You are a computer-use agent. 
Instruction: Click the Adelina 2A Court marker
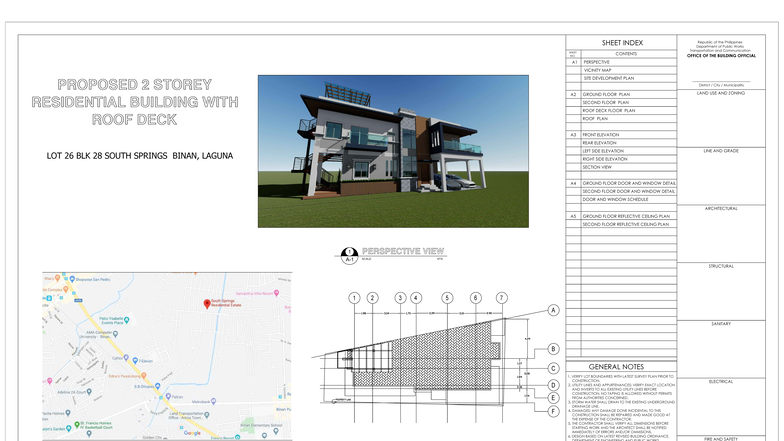point(89,392)
